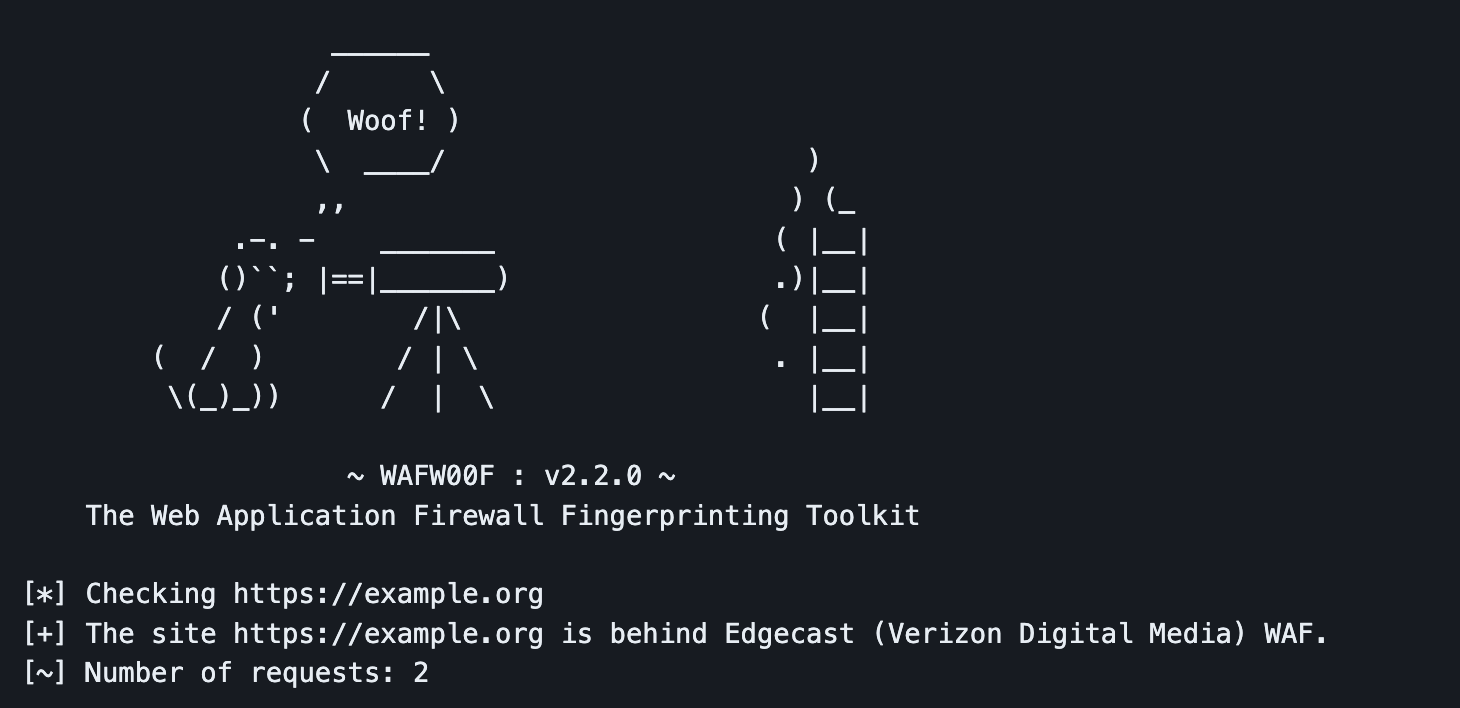Click the ASCII tabletop box '|==|_______)'
Viewport: 1460px width, 708px height.
[414, 279]
